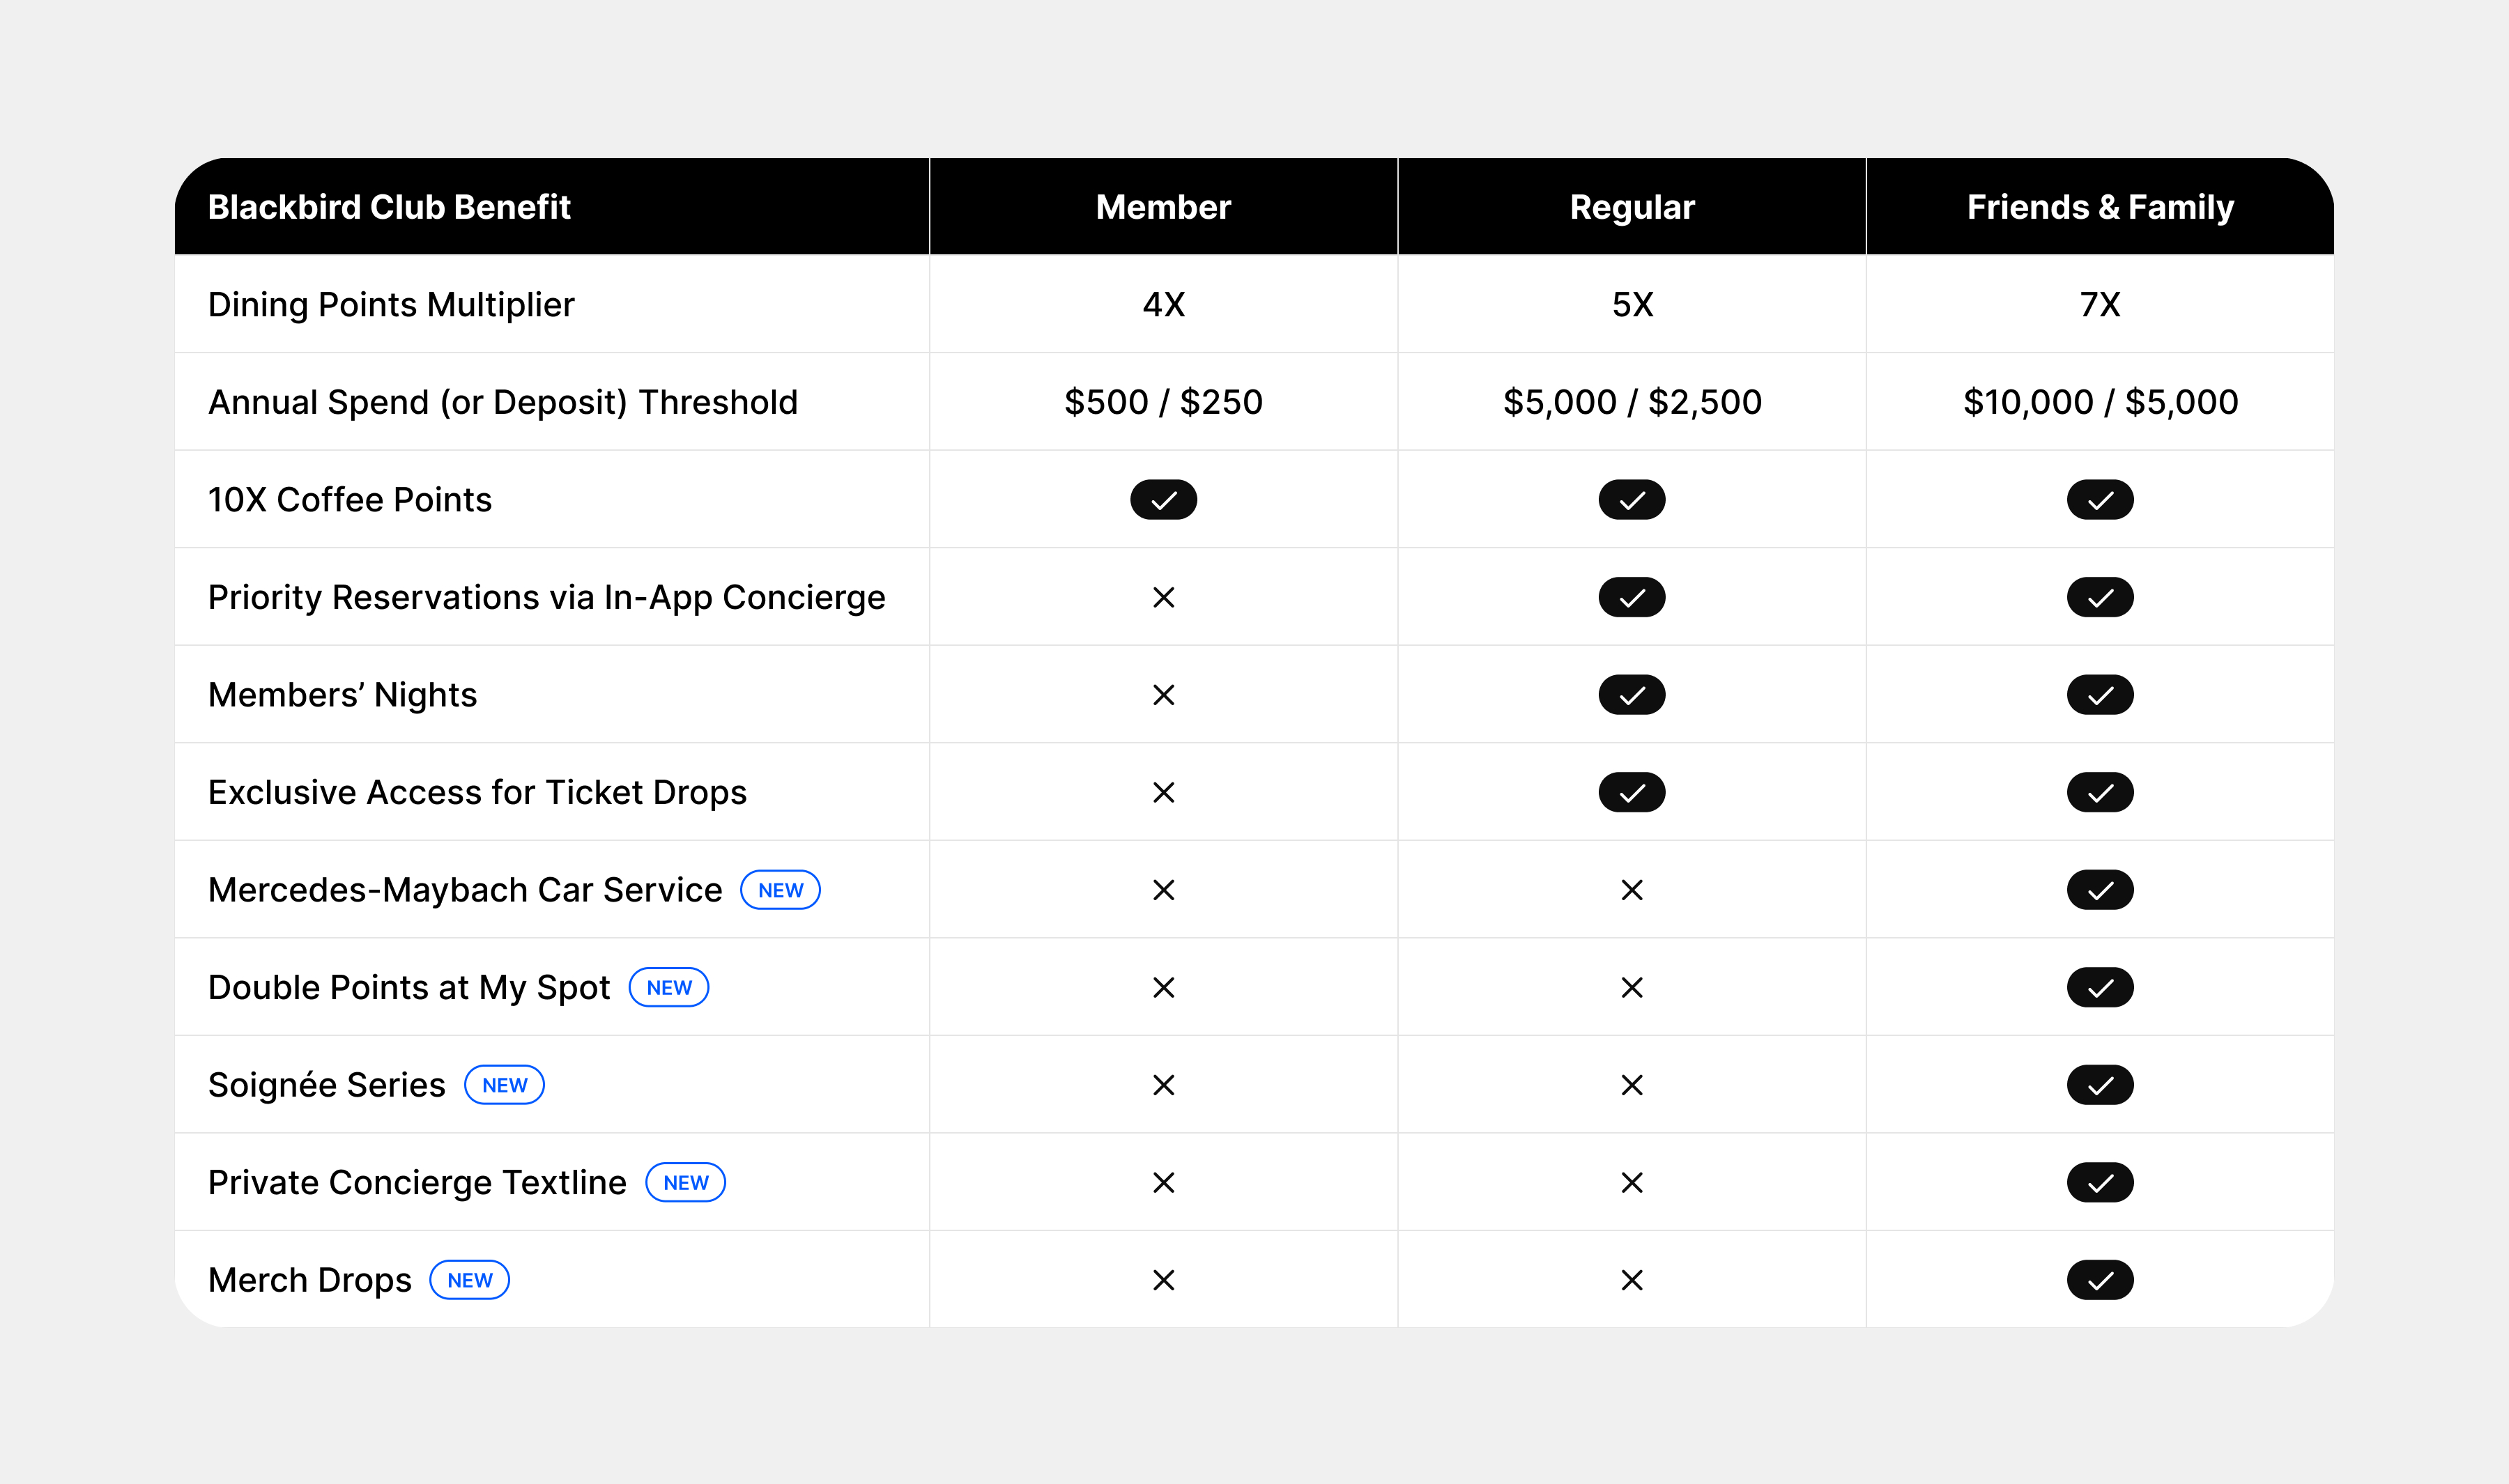Select the Member column header
Image resolution: width=2509 pixels, height=1484 pixels.
(x=1163, y=206)
